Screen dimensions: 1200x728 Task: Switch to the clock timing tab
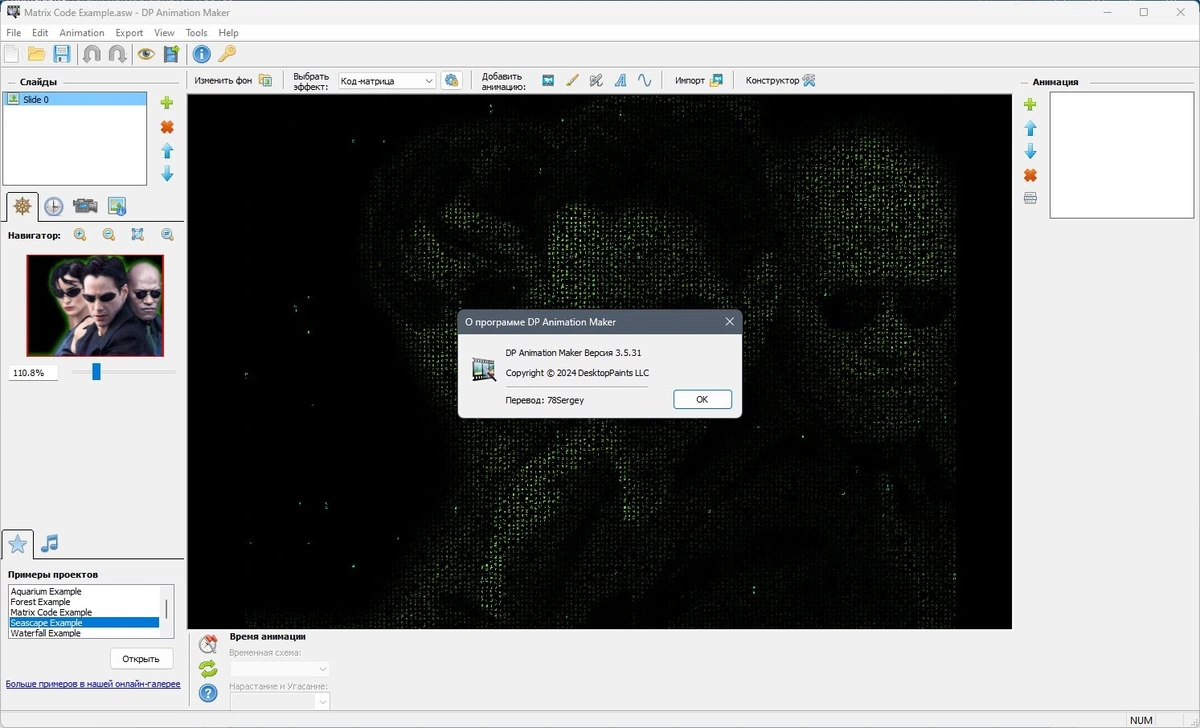tap(54, 207)
